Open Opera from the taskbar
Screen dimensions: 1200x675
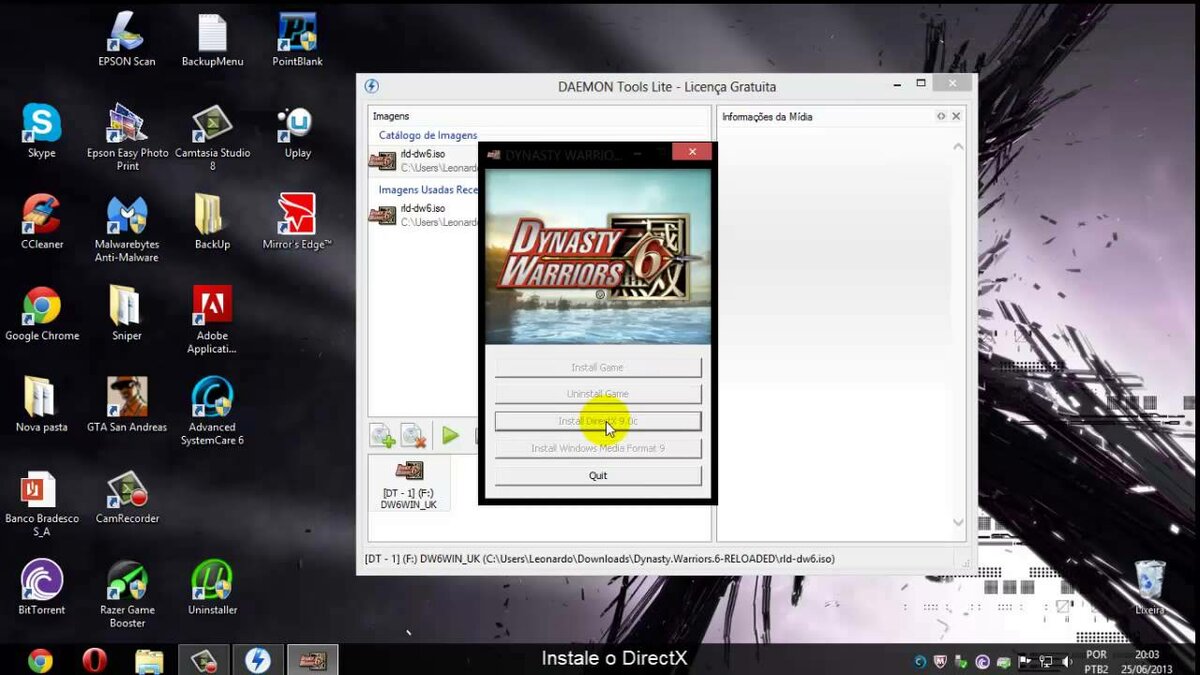[x=94, y=660]
